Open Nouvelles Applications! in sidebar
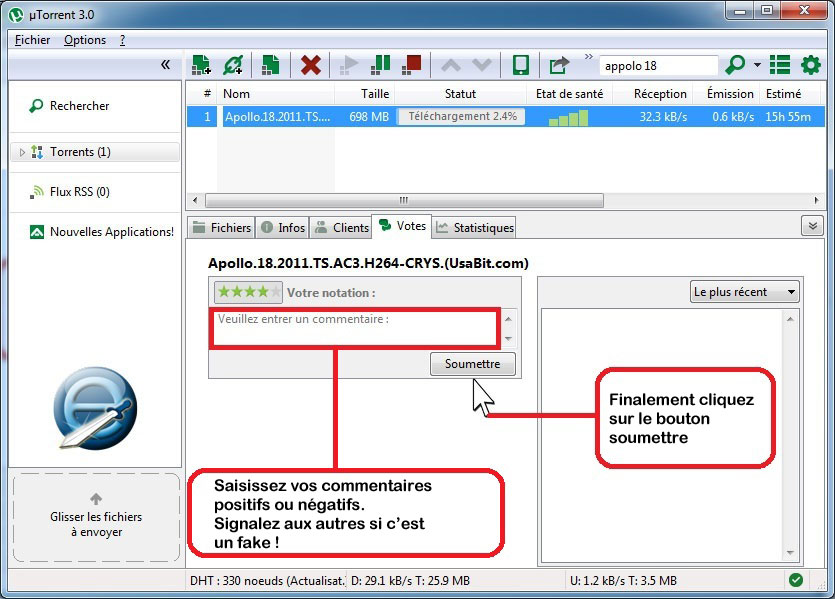The width and height of the screenshot is (835, 599). tap(102, 232)
